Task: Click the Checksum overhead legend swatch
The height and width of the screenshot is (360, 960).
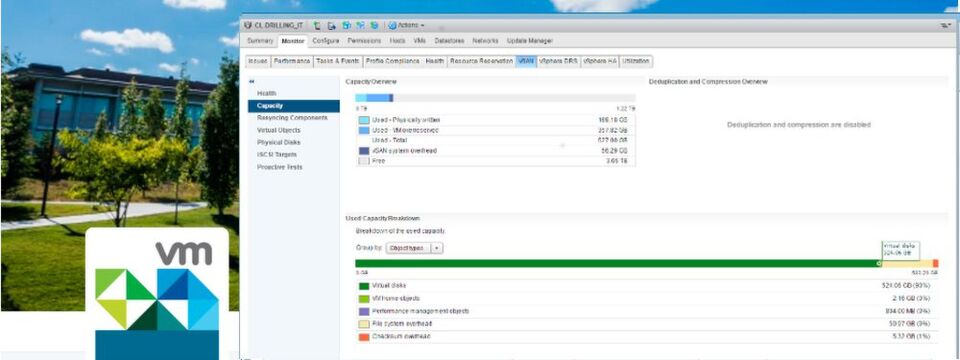Action: point(364,337)
